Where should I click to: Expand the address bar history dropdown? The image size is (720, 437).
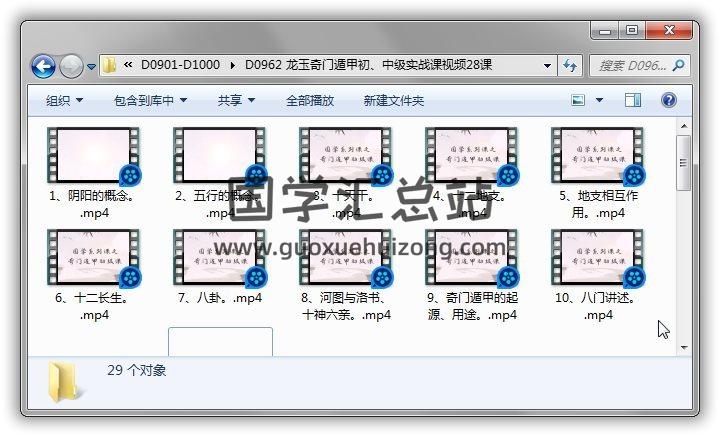click(x=547, y=66)
